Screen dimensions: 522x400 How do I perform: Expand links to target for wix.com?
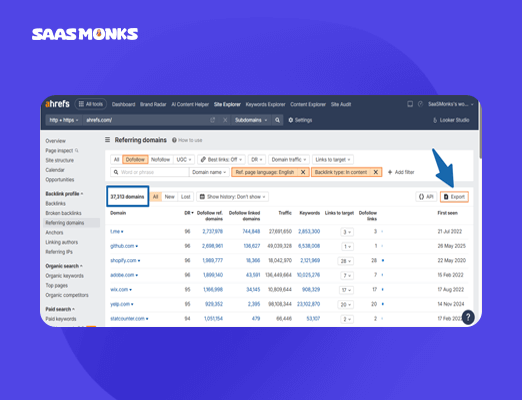[347, 290]
